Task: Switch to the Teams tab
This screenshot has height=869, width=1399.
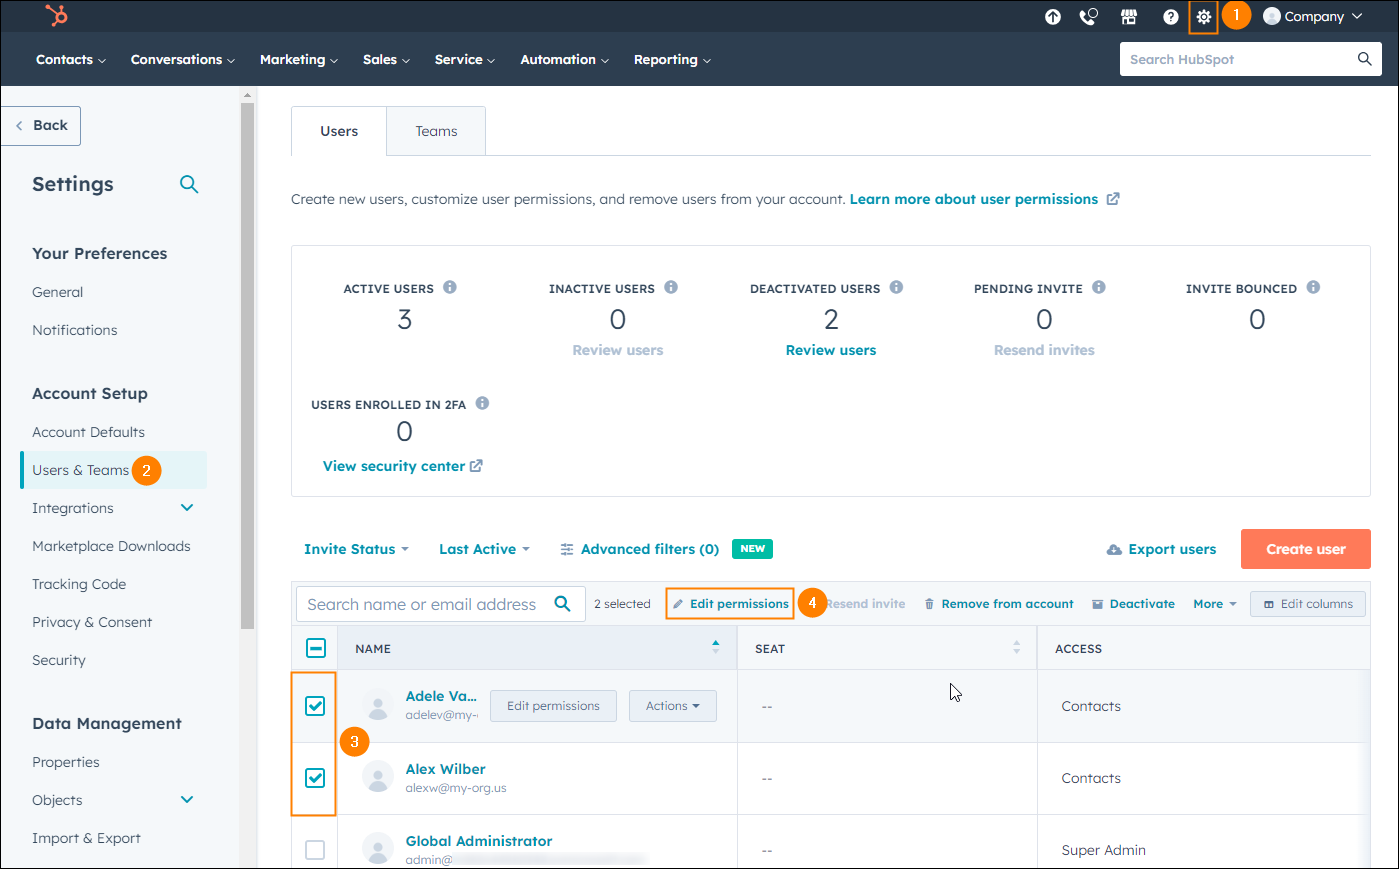Action: click(436, 131)
